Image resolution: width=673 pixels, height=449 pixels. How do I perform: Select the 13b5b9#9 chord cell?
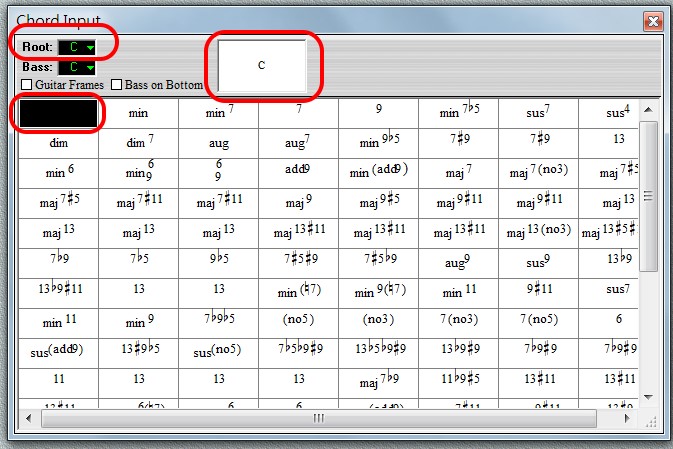[379, 354]
